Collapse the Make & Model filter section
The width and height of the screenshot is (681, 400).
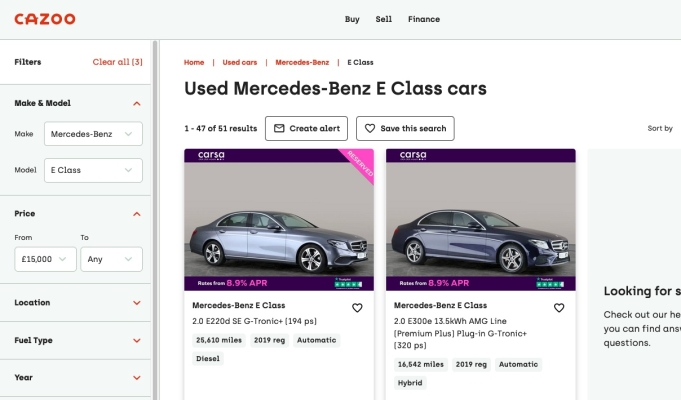coord(137,103)
